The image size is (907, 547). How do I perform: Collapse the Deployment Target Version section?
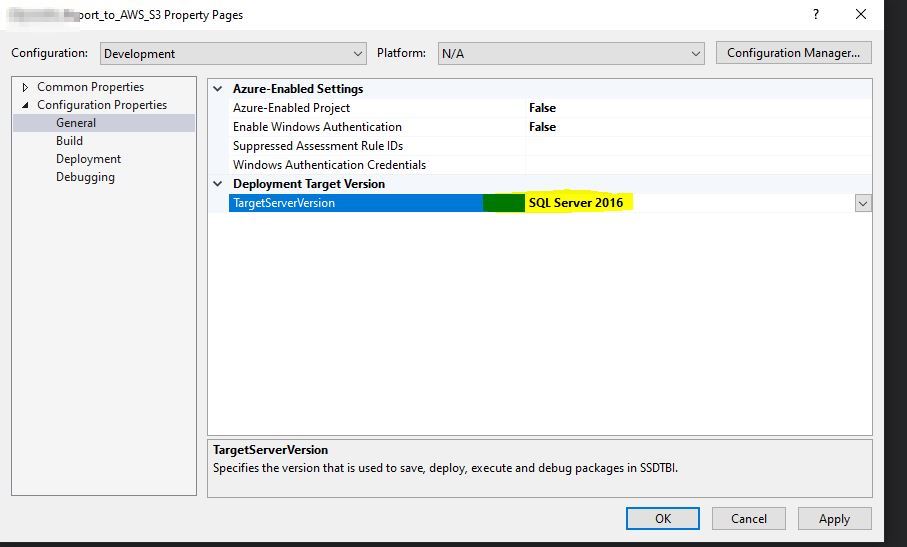pyautogui.click(x=219, y=184)
